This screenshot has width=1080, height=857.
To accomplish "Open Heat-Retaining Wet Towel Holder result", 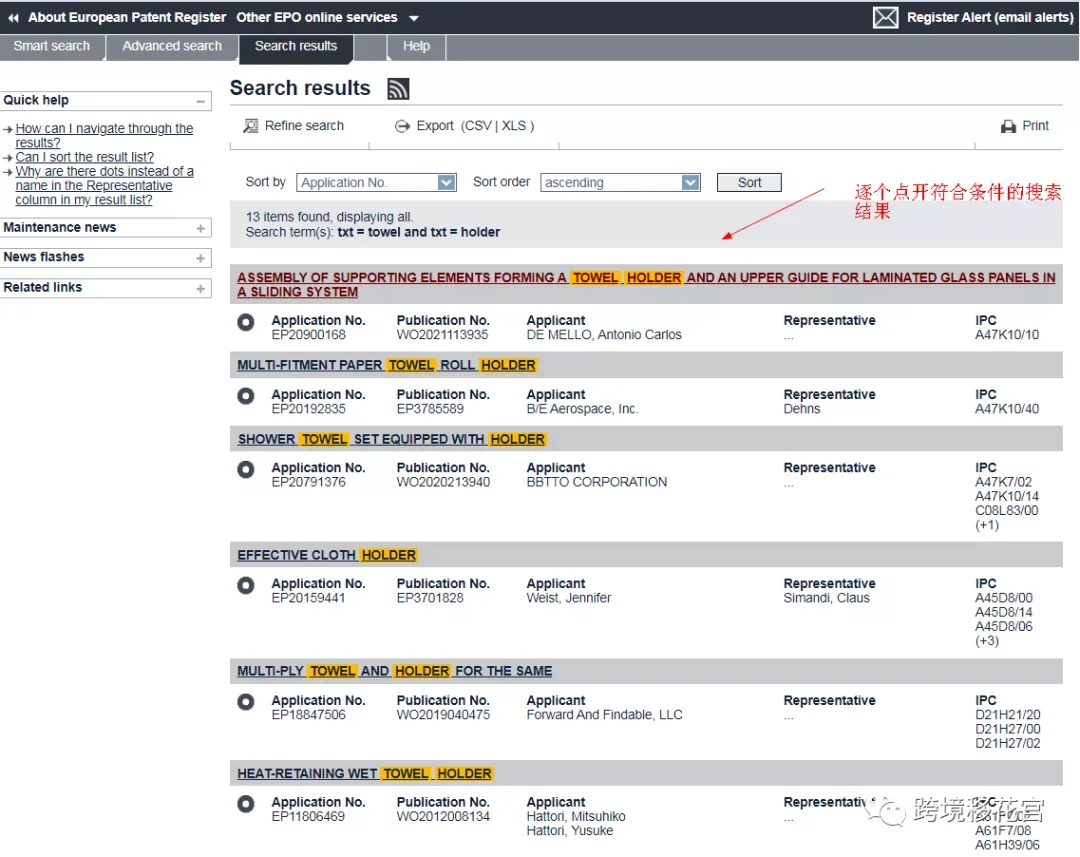I will coord(364,774).
